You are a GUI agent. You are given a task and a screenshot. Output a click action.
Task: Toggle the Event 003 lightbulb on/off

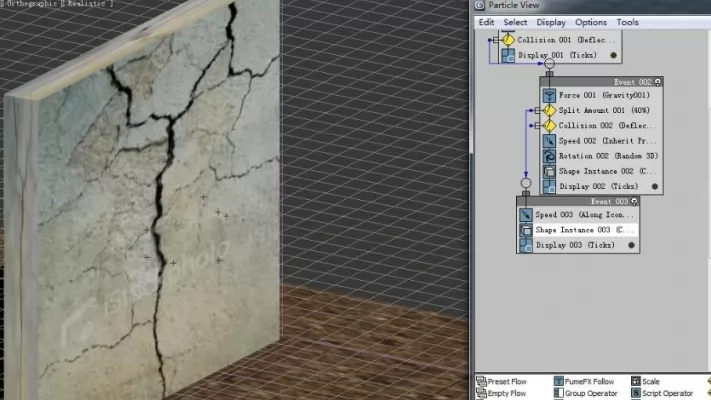tap(634, 201)
